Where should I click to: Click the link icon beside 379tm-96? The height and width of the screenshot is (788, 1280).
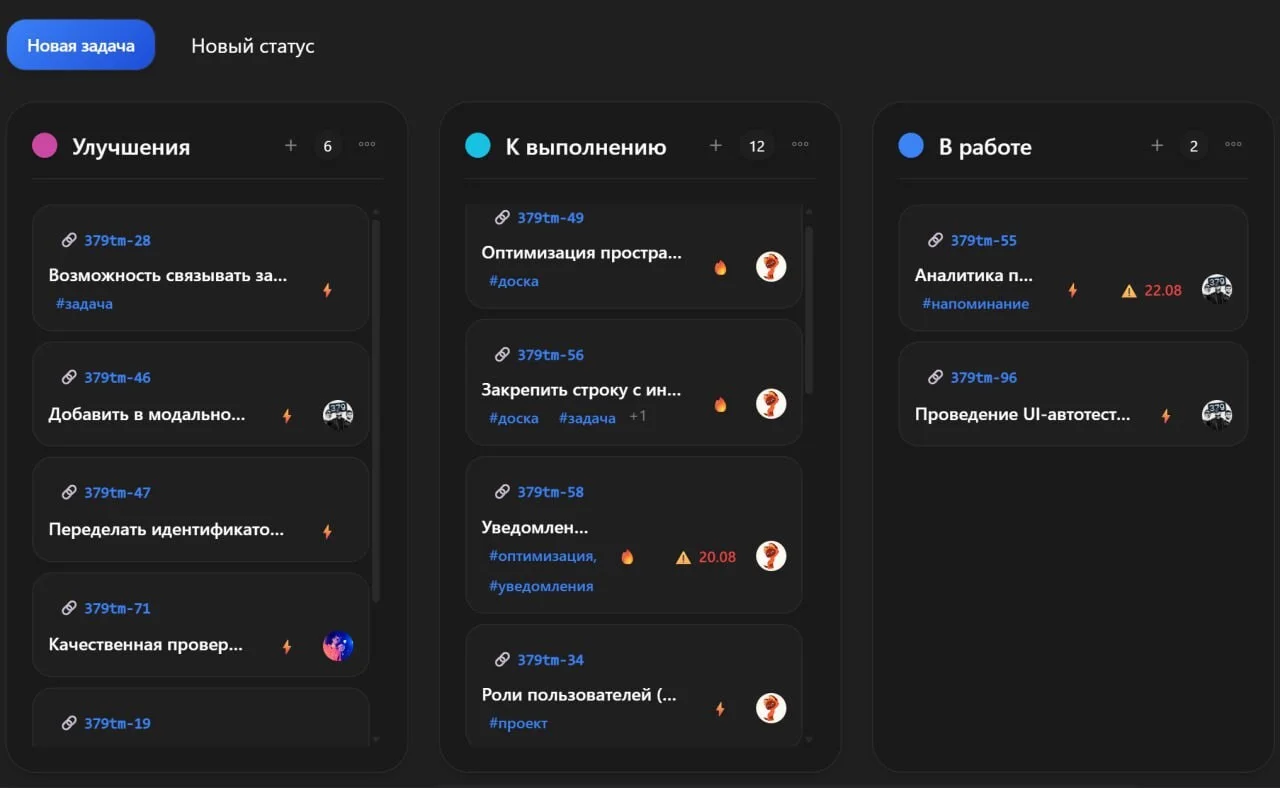pyautogui.click(x=935, y=377)
